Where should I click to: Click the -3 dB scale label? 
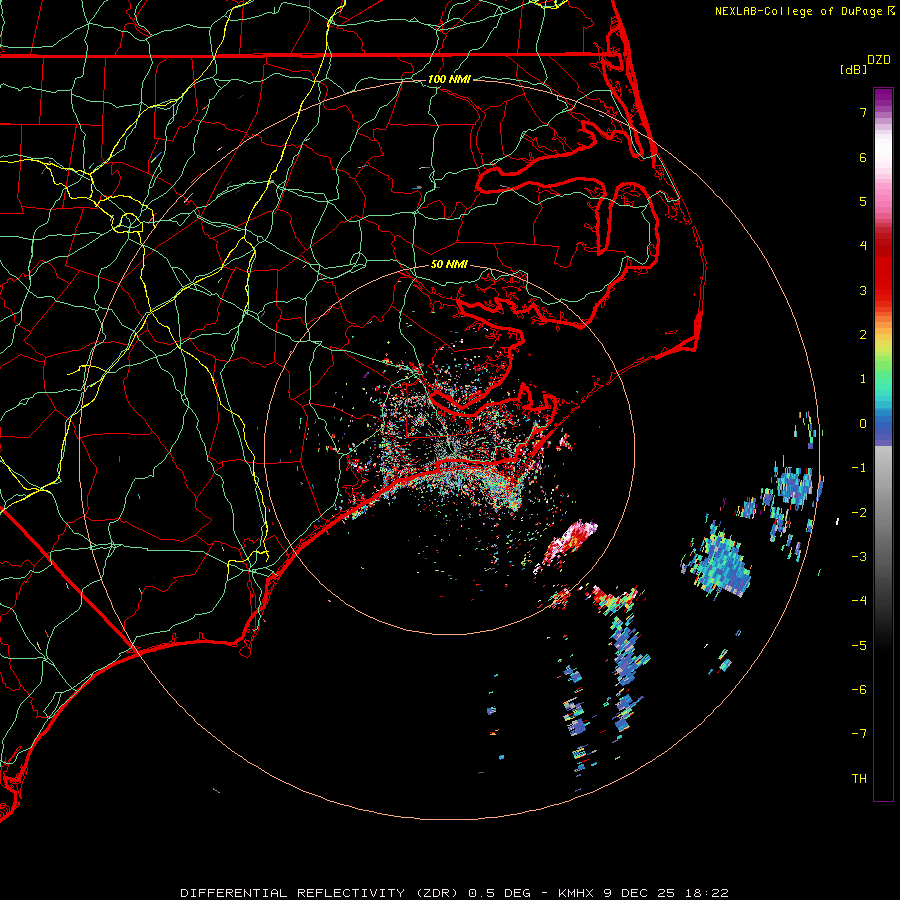(x=859, y=557)
